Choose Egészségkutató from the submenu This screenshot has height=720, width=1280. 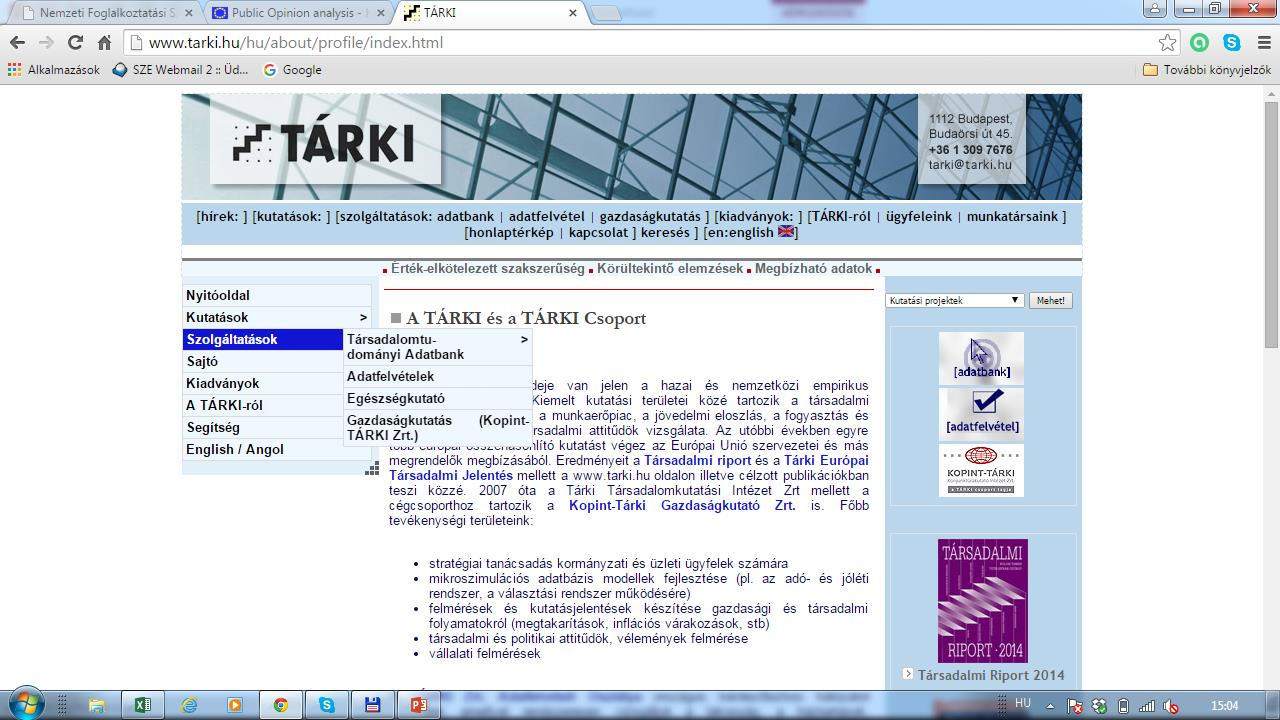point(437,398)
